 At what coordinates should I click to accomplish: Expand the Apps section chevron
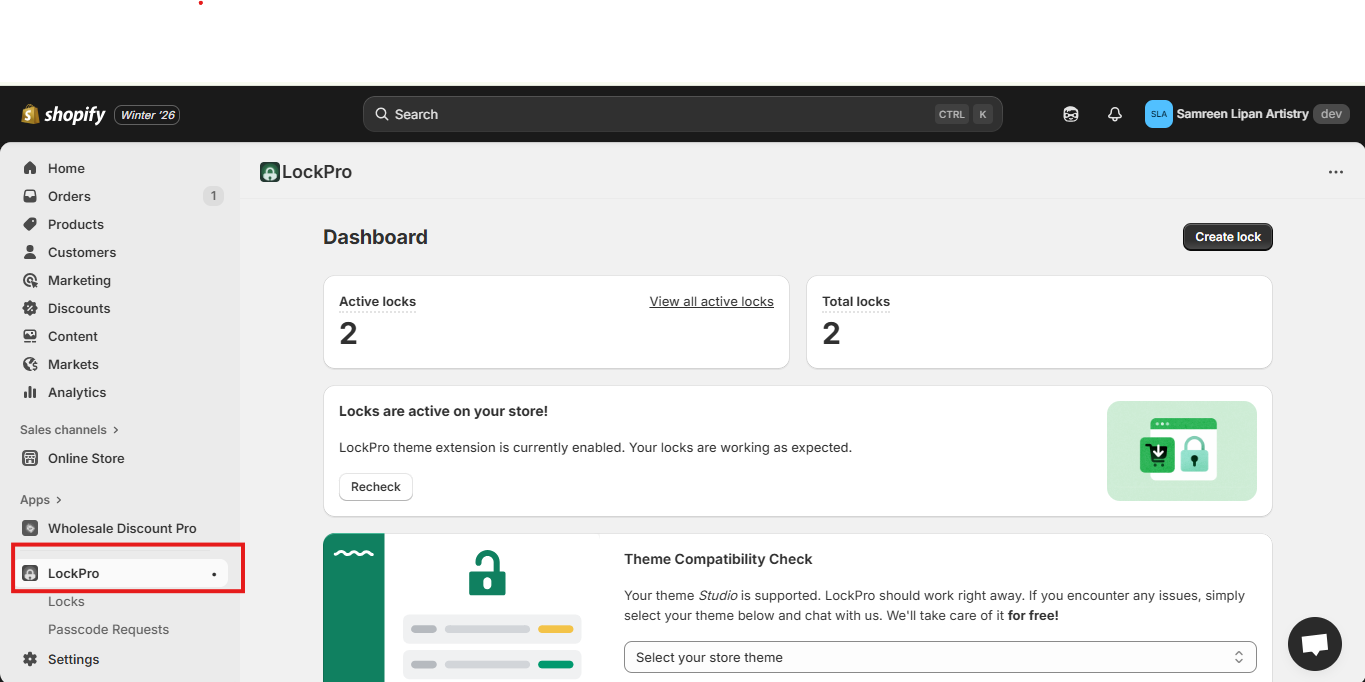pos(59,500)
